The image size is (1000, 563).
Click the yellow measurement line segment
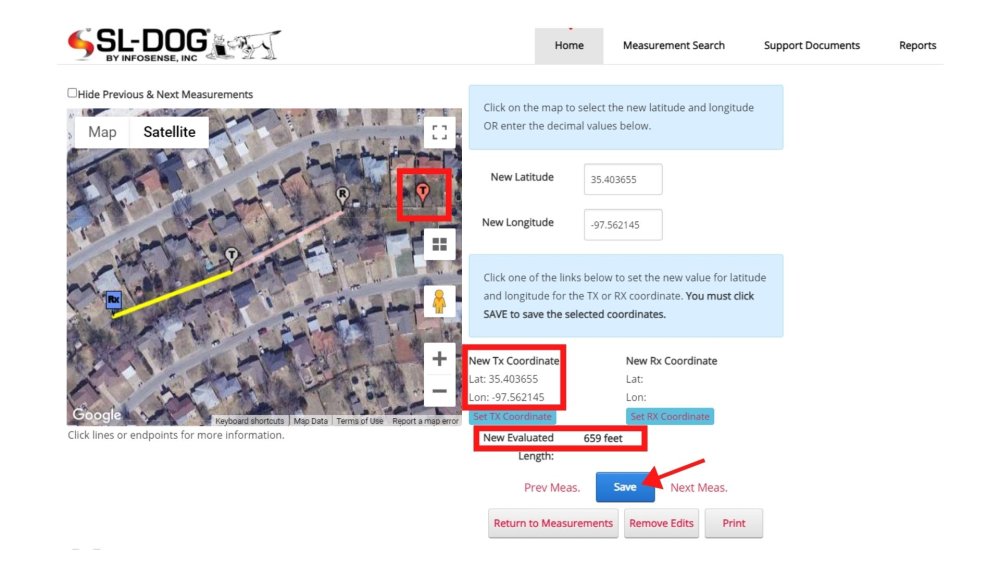coord(172,293)
